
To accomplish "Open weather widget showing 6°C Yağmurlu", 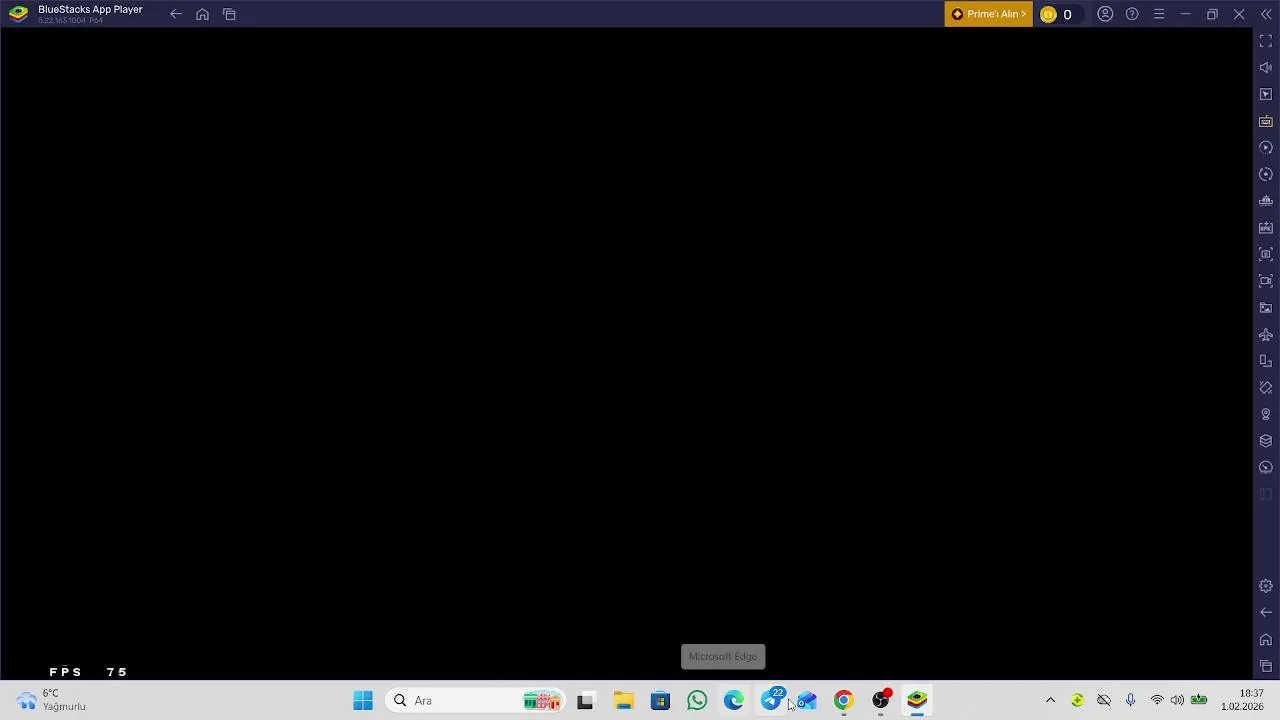I will pyautogui.click(x=52, y=700).
